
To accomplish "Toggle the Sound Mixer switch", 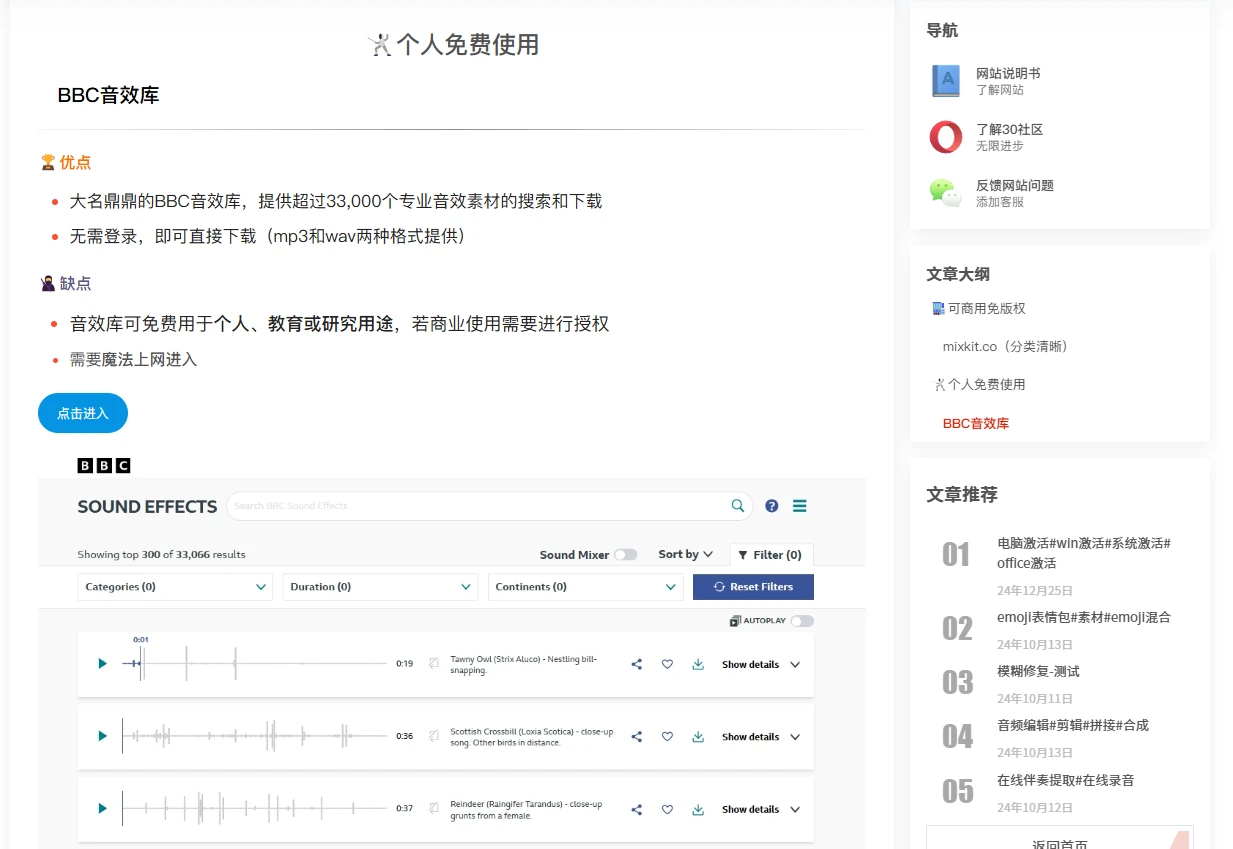I will tap(626, 555).
